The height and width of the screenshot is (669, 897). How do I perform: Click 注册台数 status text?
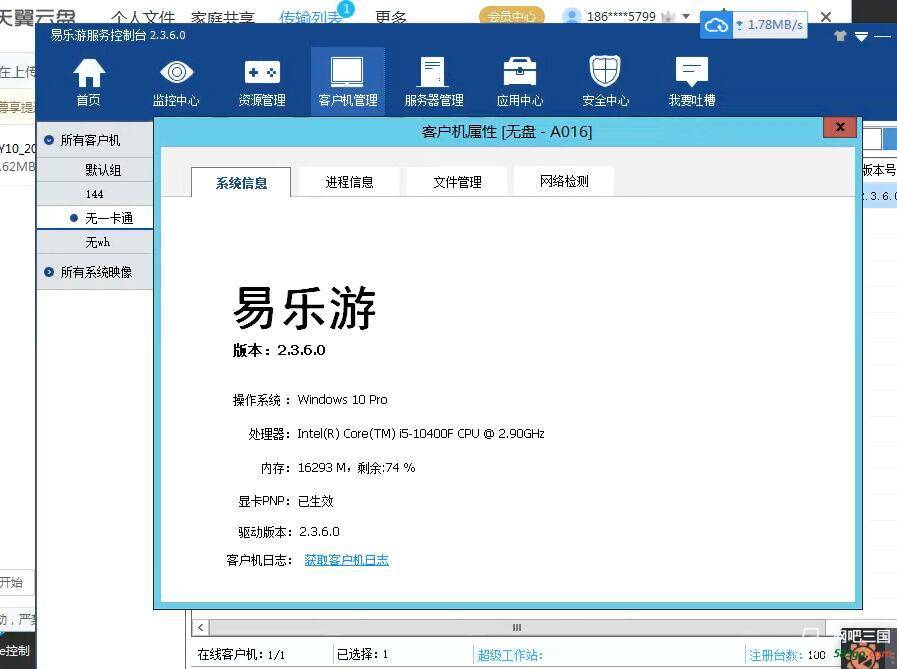pos(787,655)
